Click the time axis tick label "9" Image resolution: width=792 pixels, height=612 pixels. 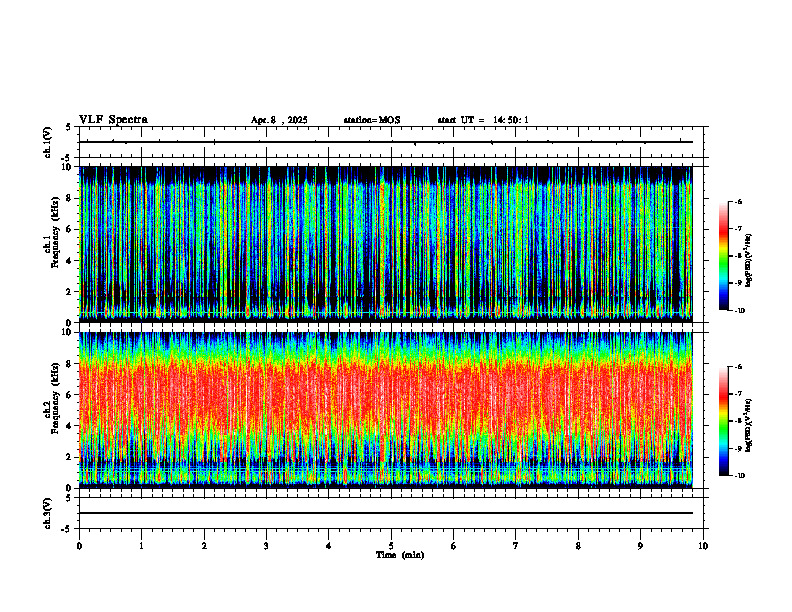640,546
